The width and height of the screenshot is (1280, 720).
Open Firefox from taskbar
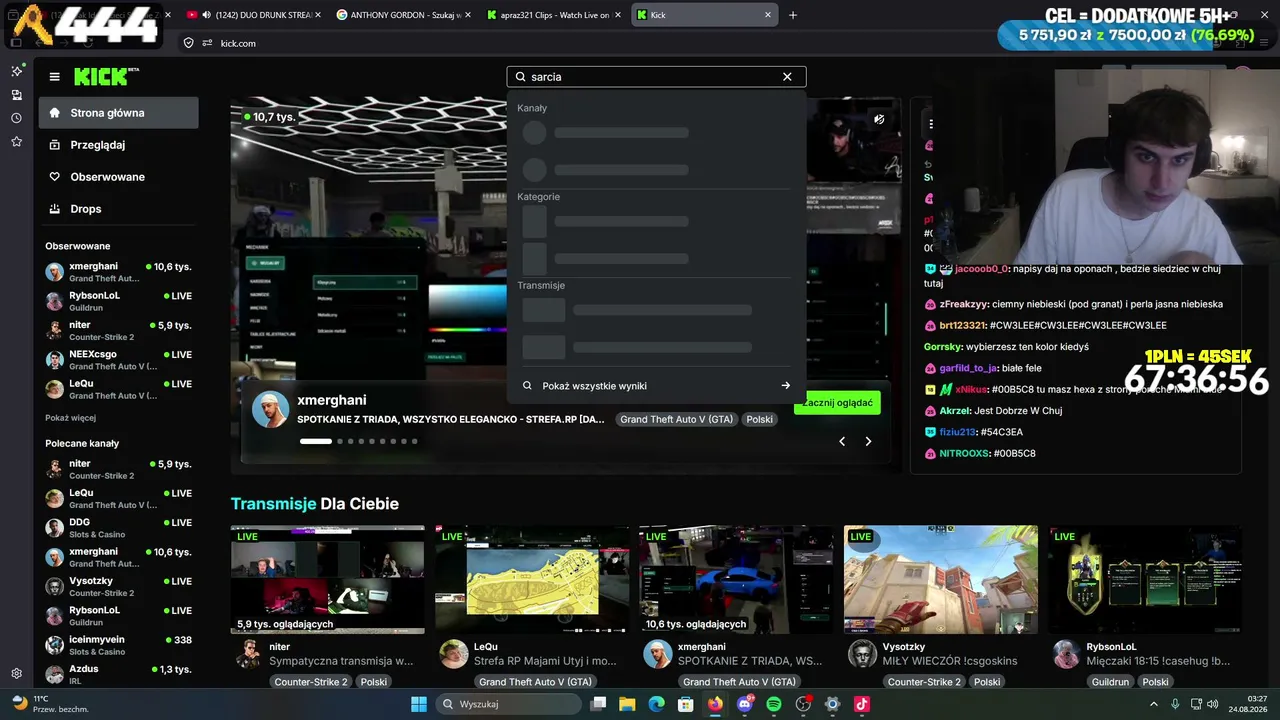click(715, 704)
